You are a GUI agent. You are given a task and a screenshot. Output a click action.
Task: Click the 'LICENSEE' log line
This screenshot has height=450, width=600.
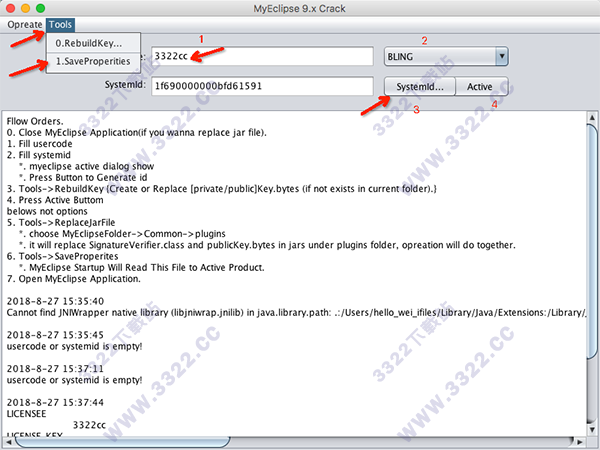(x=26, y=414)
